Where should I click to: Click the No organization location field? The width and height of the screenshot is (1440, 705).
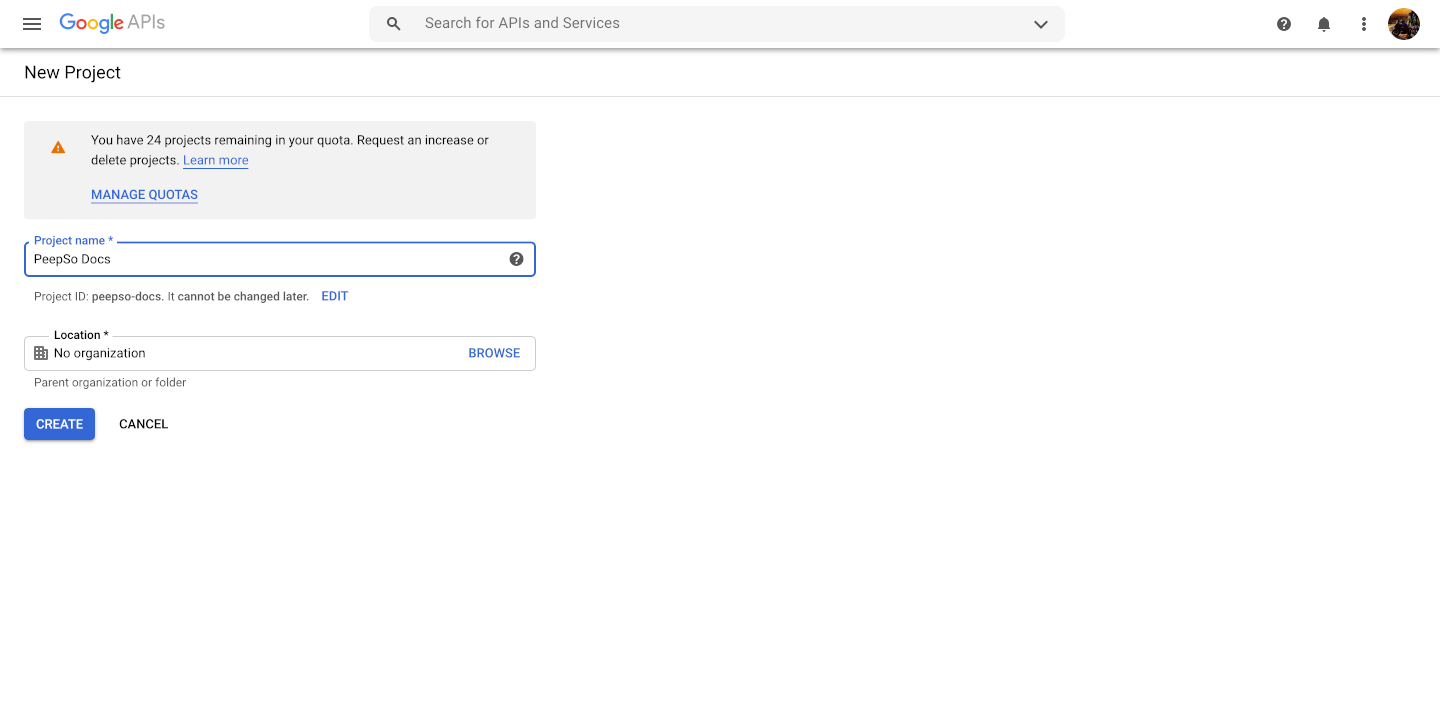(280, 353)
